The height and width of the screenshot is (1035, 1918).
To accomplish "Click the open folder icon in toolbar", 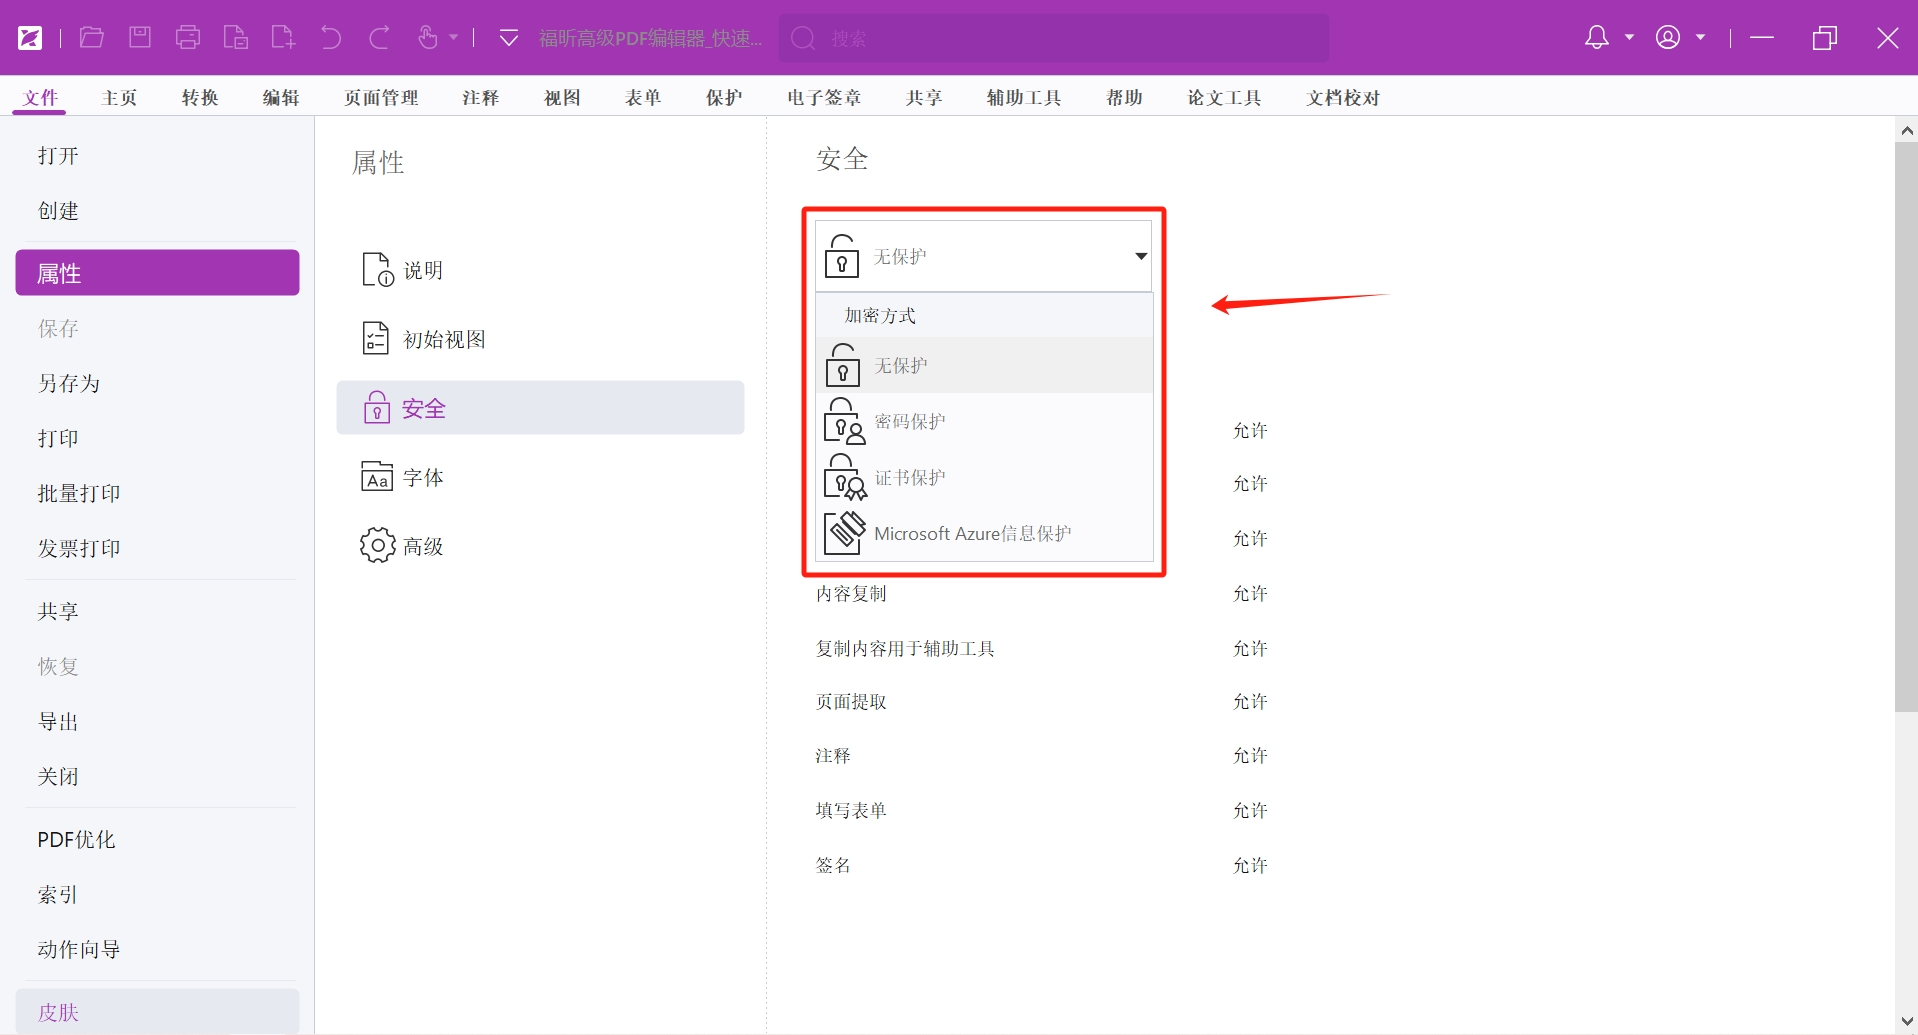I will coord(92,38).
